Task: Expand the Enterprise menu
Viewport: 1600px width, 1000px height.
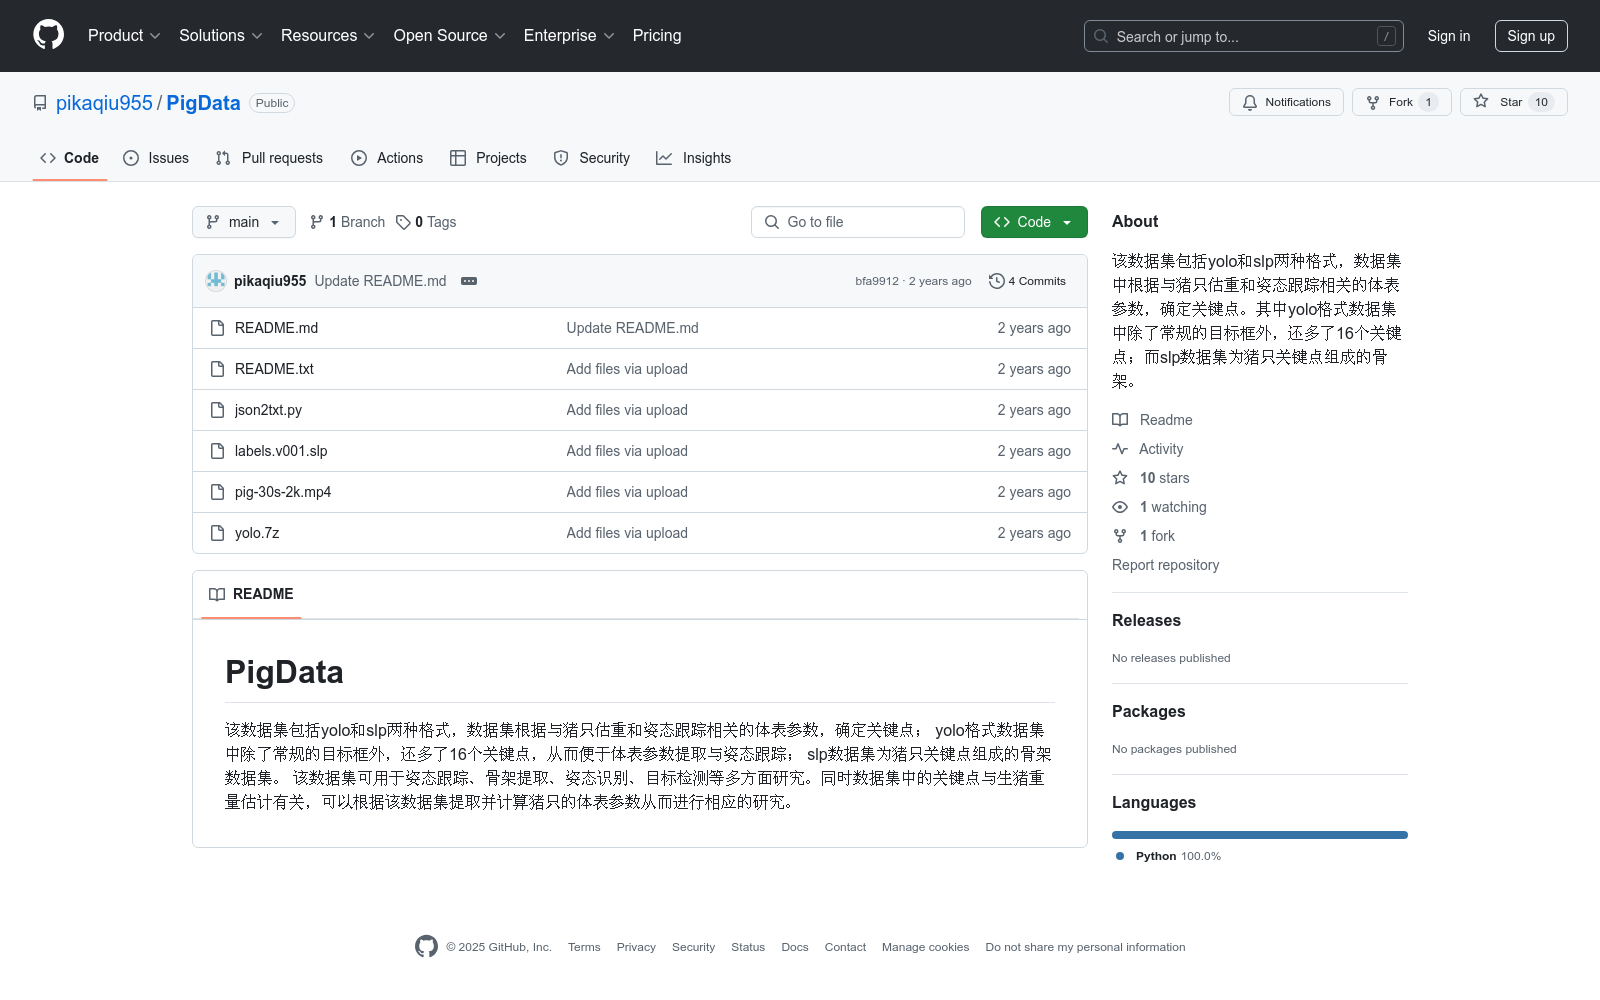Action: click(569, 35)
